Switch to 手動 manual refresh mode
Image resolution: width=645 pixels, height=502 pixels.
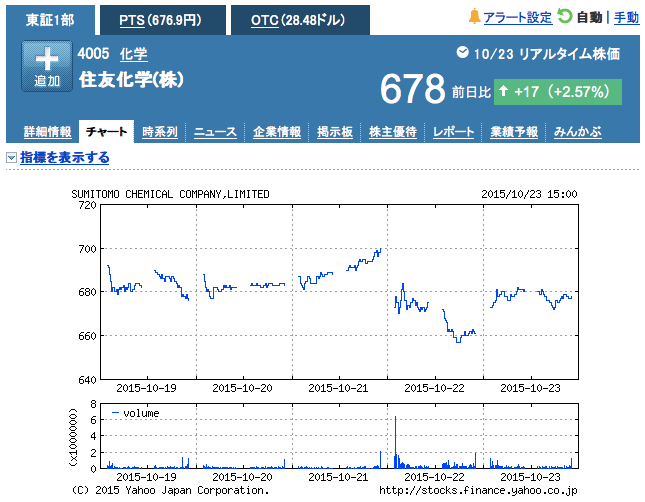point(626,18)
